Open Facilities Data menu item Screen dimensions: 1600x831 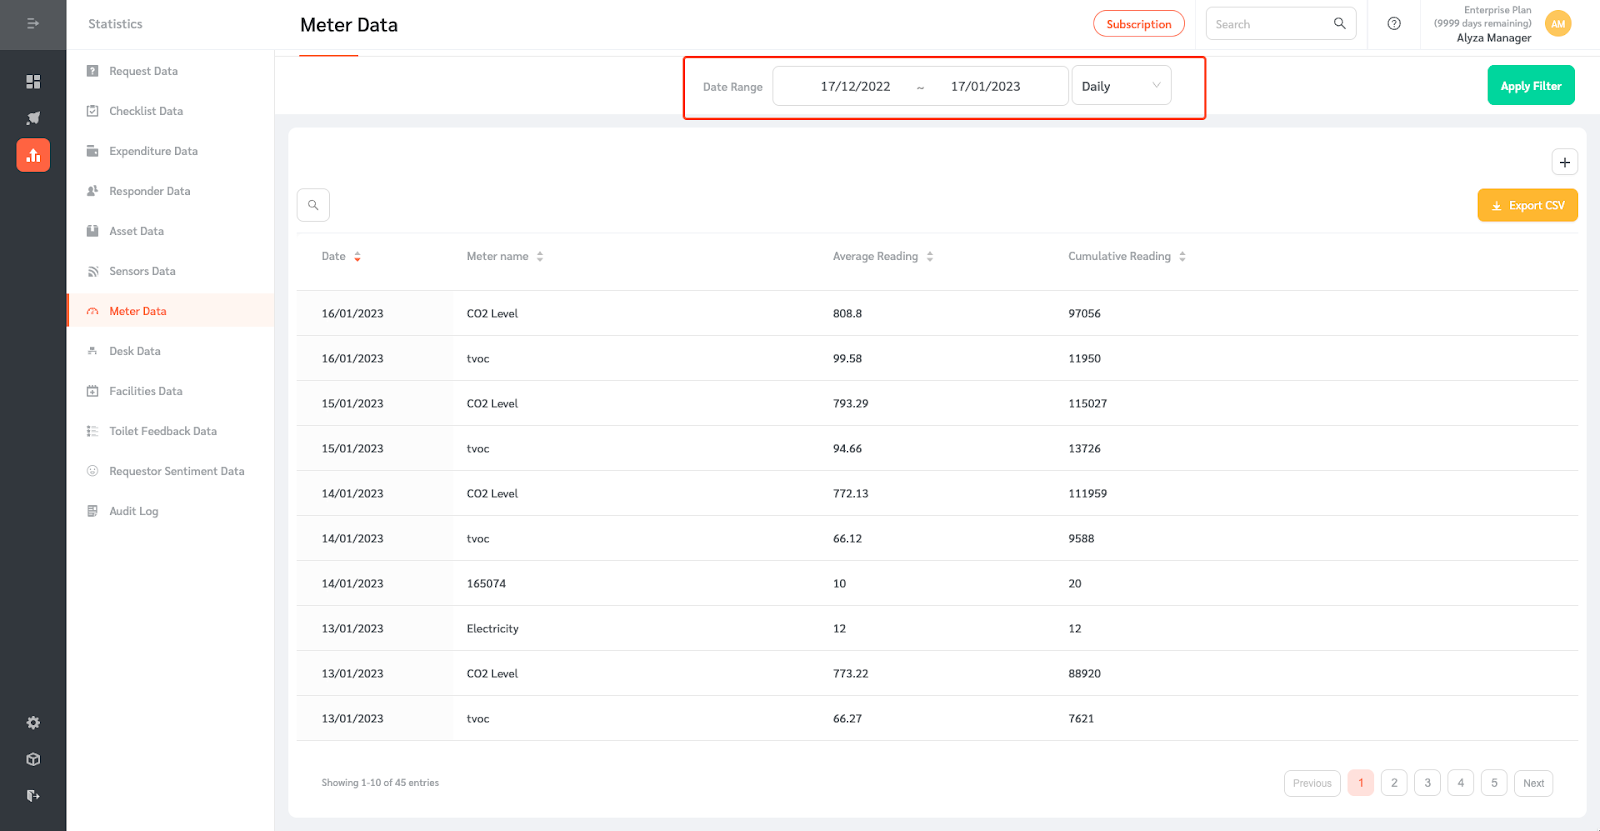tap(145, 391)
